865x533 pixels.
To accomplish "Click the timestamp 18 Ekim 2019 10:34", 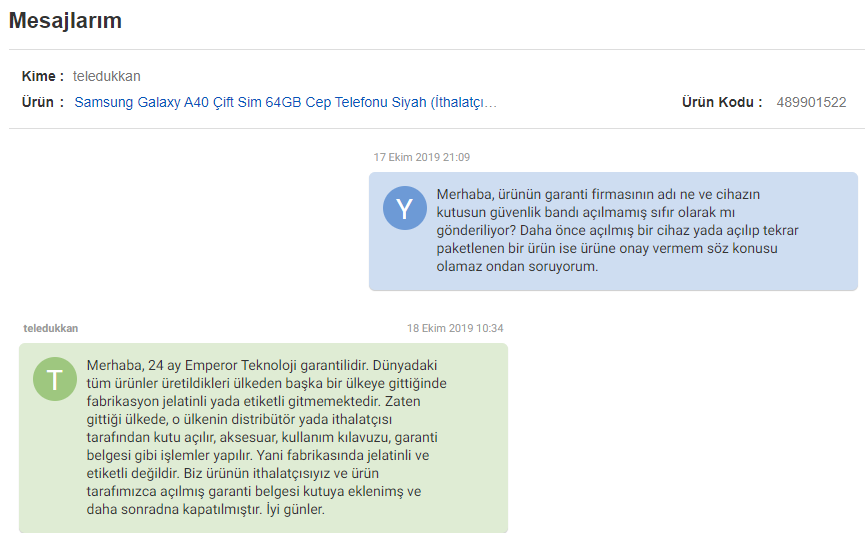I will (455, 328).
